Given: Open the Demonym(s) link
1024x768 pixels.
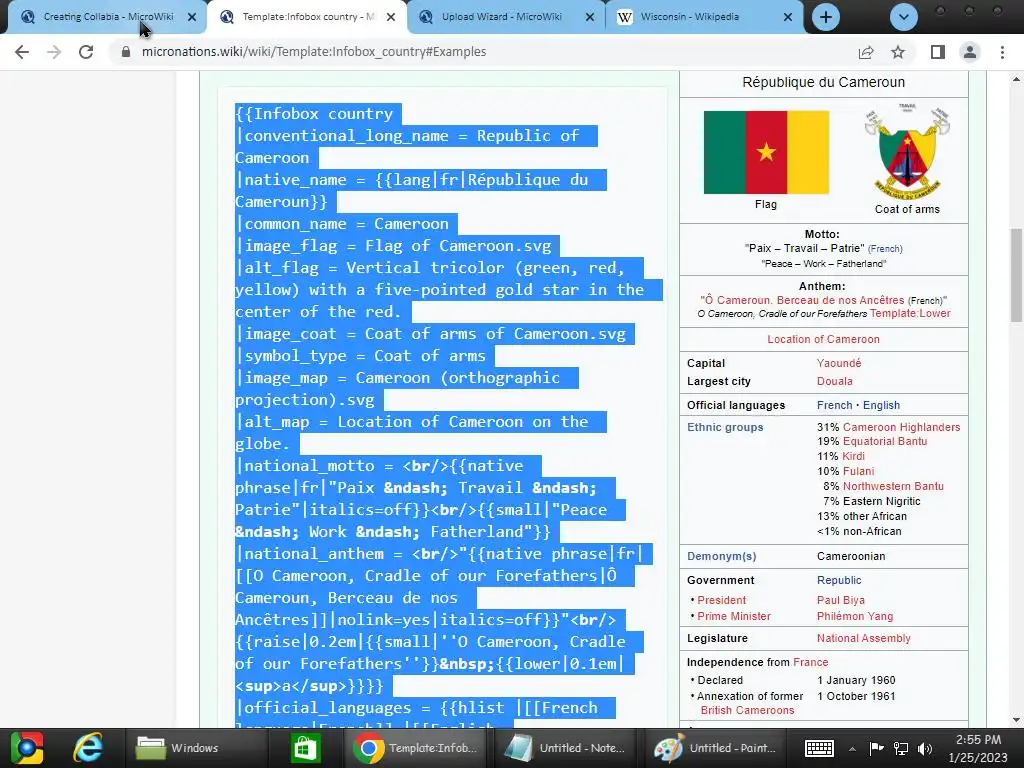Looking at the screenshot, I should point(721,556).
